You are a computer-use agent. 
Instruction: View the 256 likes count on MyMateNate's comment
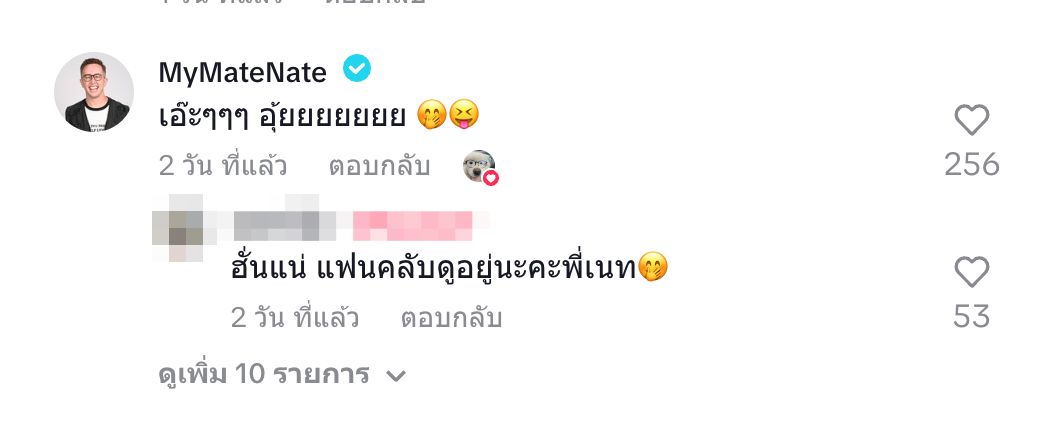(x=972, y=165)
